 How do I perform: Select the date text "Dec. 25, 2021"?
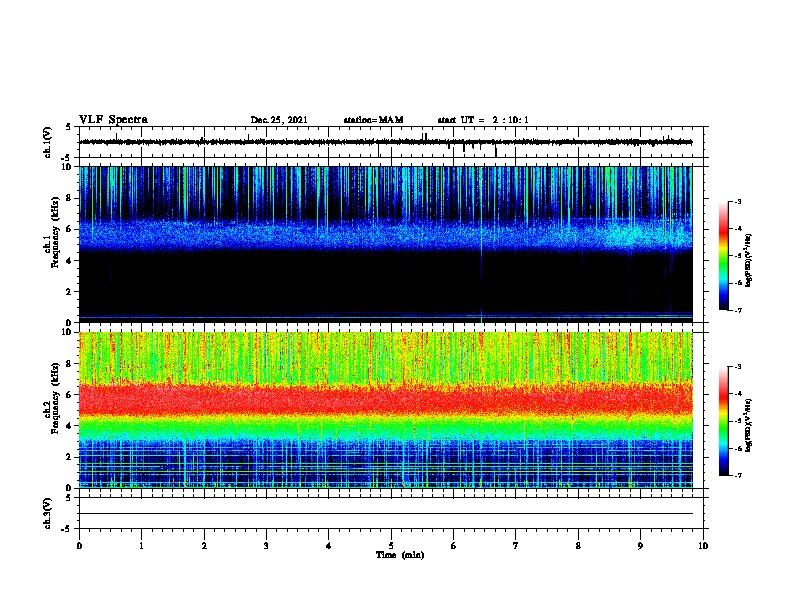point(279,120)
